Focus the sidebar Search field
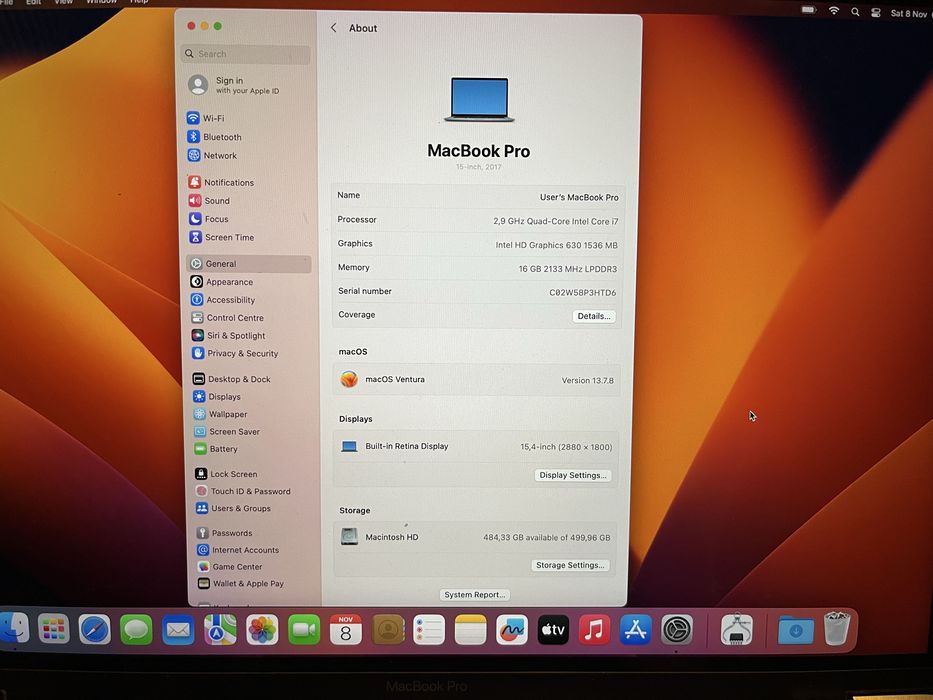 pyautogui.click(x=245, y=54)
